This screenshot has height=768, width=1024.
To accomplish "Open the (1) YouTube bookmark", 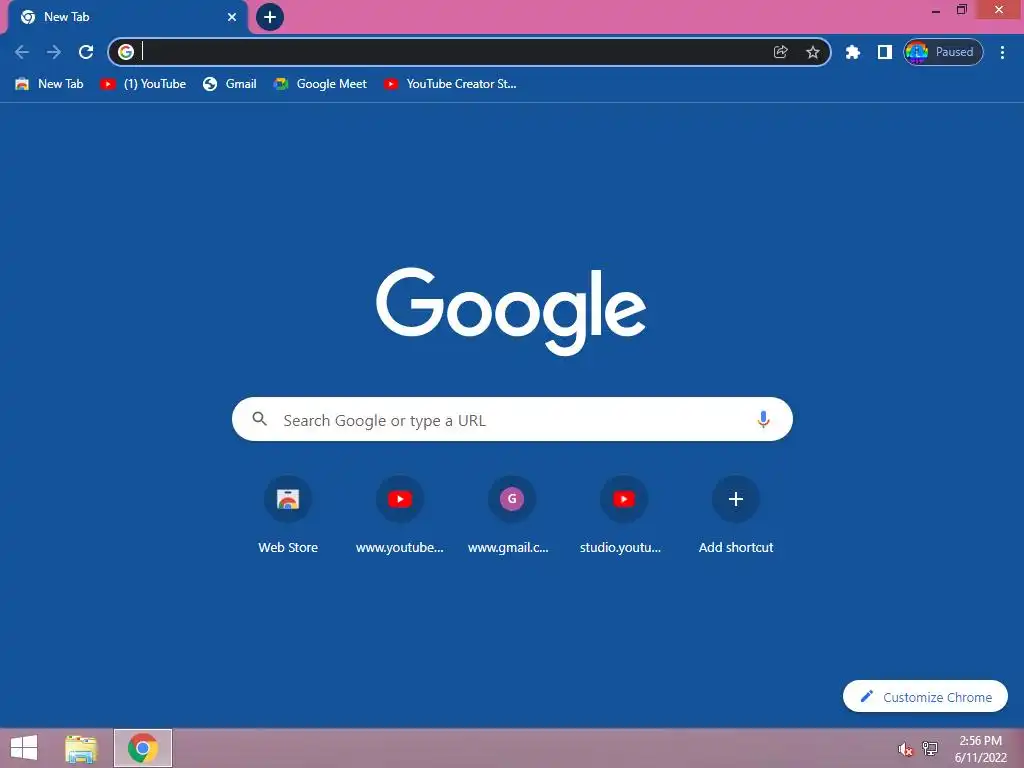I will coord(143,84).
